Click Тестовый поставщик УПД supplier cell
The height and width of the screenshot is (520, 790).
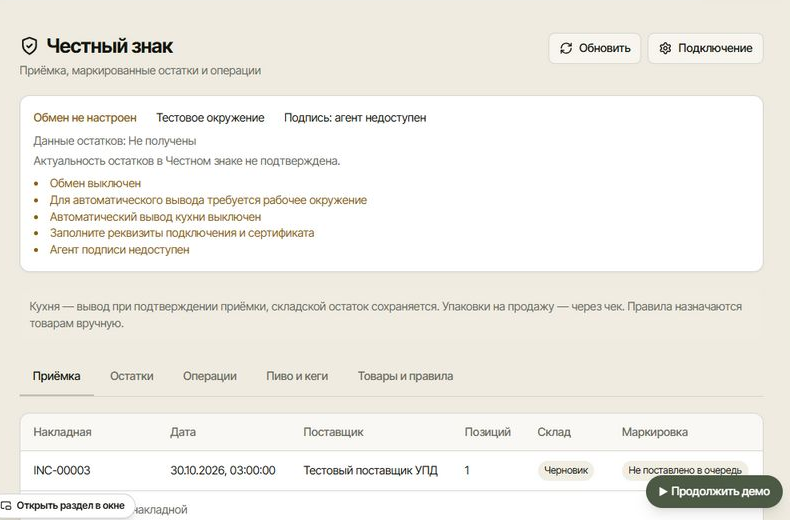pyautogui.click(x=370, y=471)
